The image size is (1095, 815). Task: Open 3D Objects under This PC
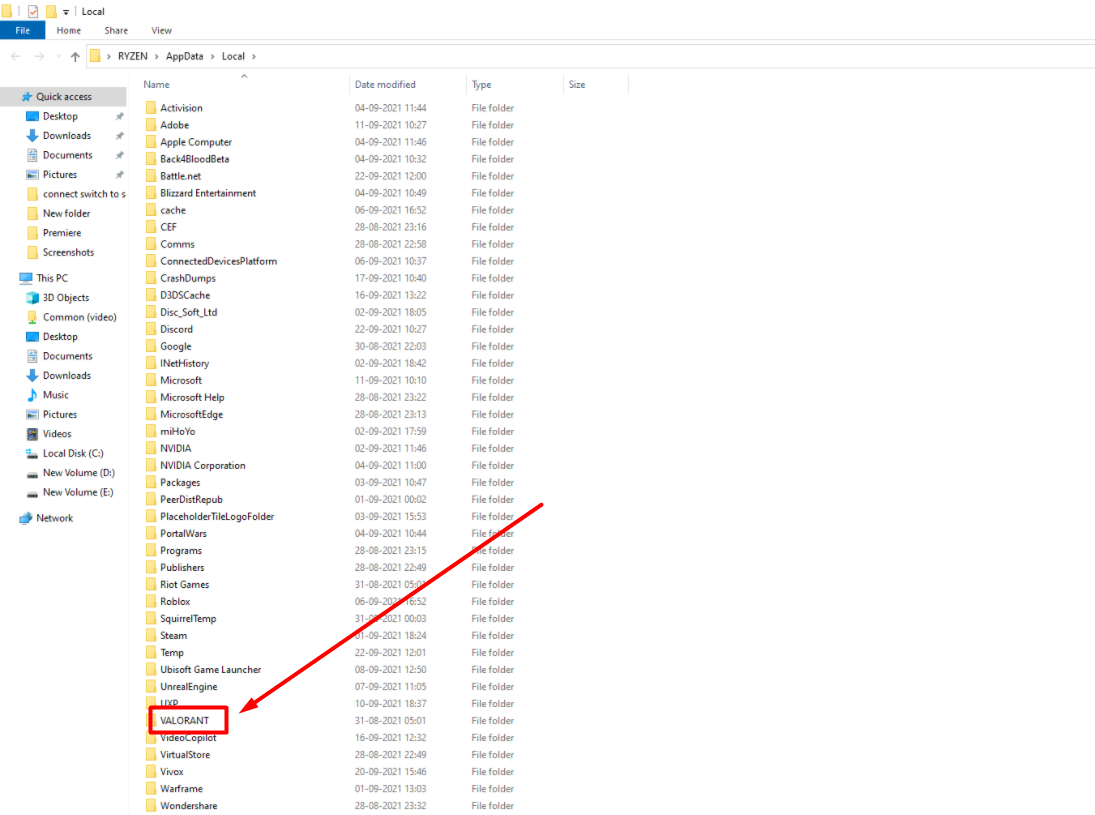pyautogui.click(x=66, y=298)
